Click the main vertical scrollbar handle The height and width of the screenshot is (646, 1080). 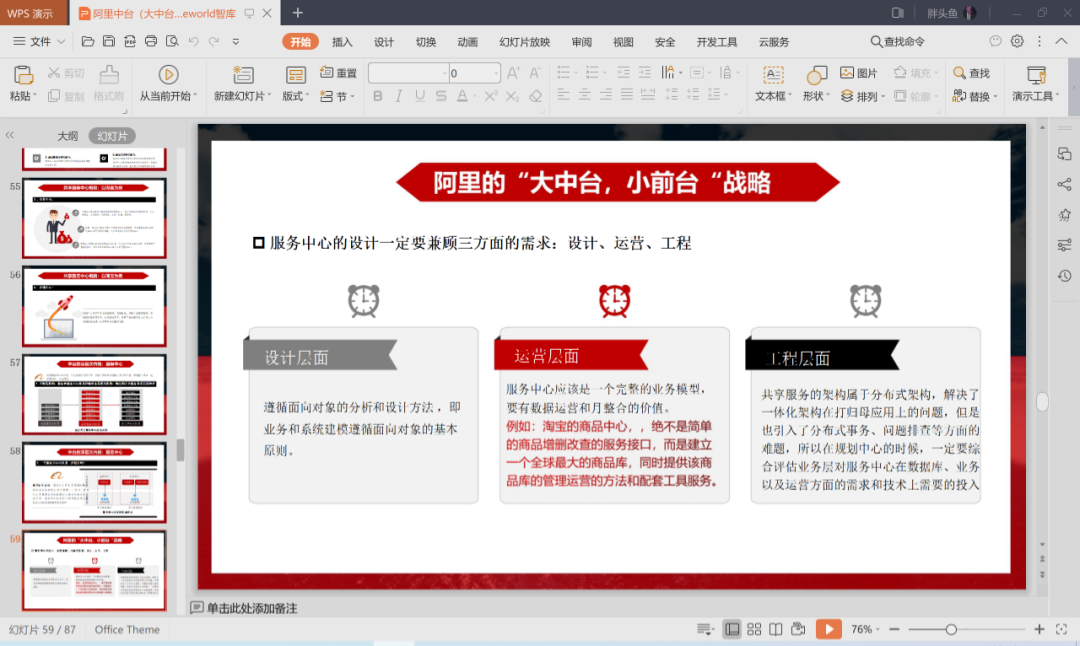pyautogui.click(x=1042, y=402)
